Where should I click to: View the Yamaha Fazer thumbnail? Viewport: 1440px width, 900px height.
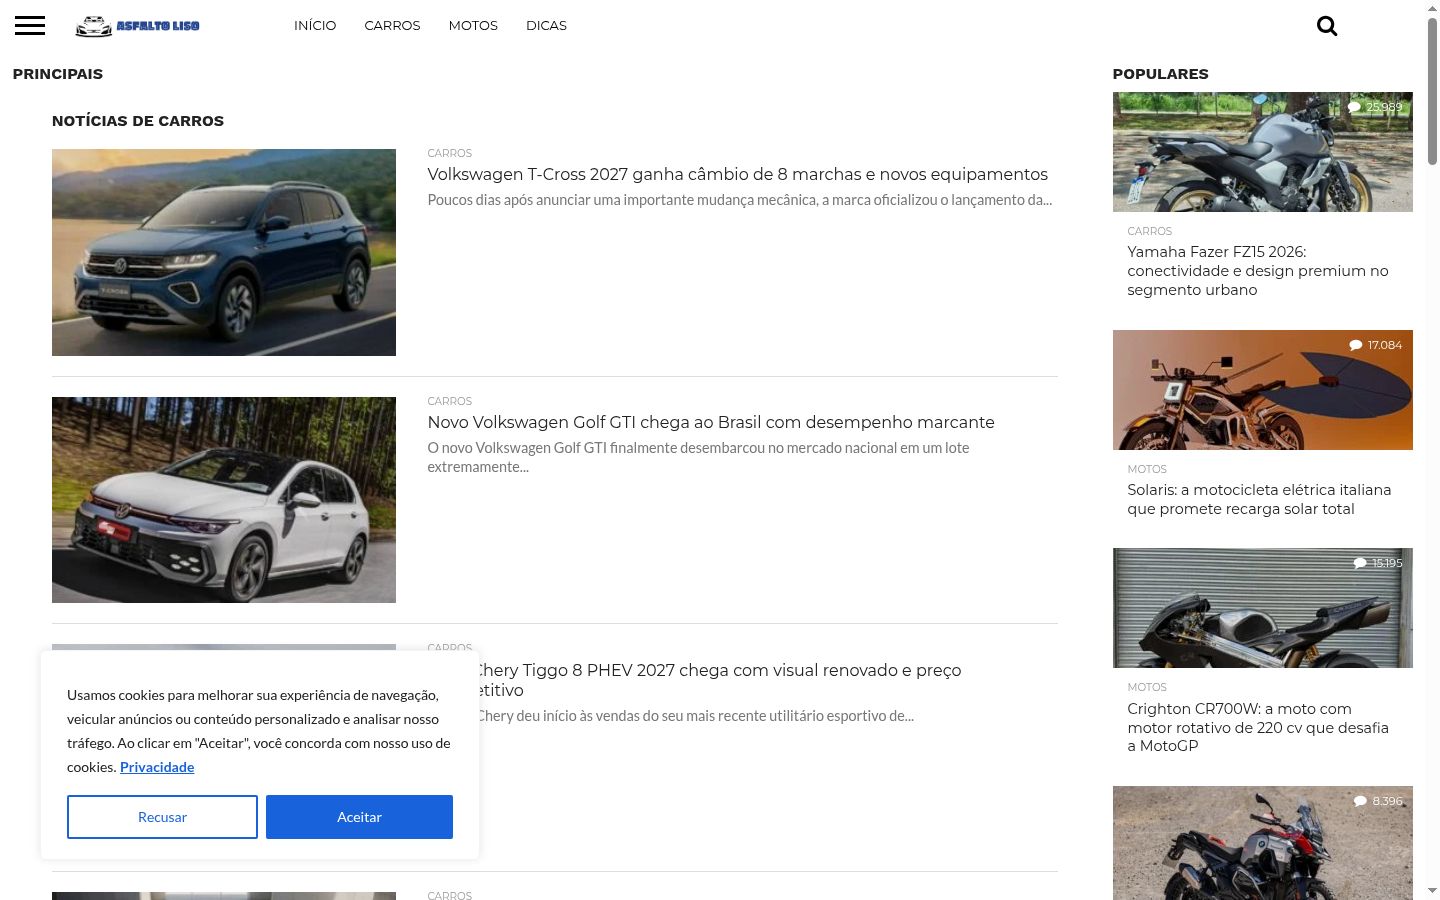pyautogui.click(x=1263, y=152)
